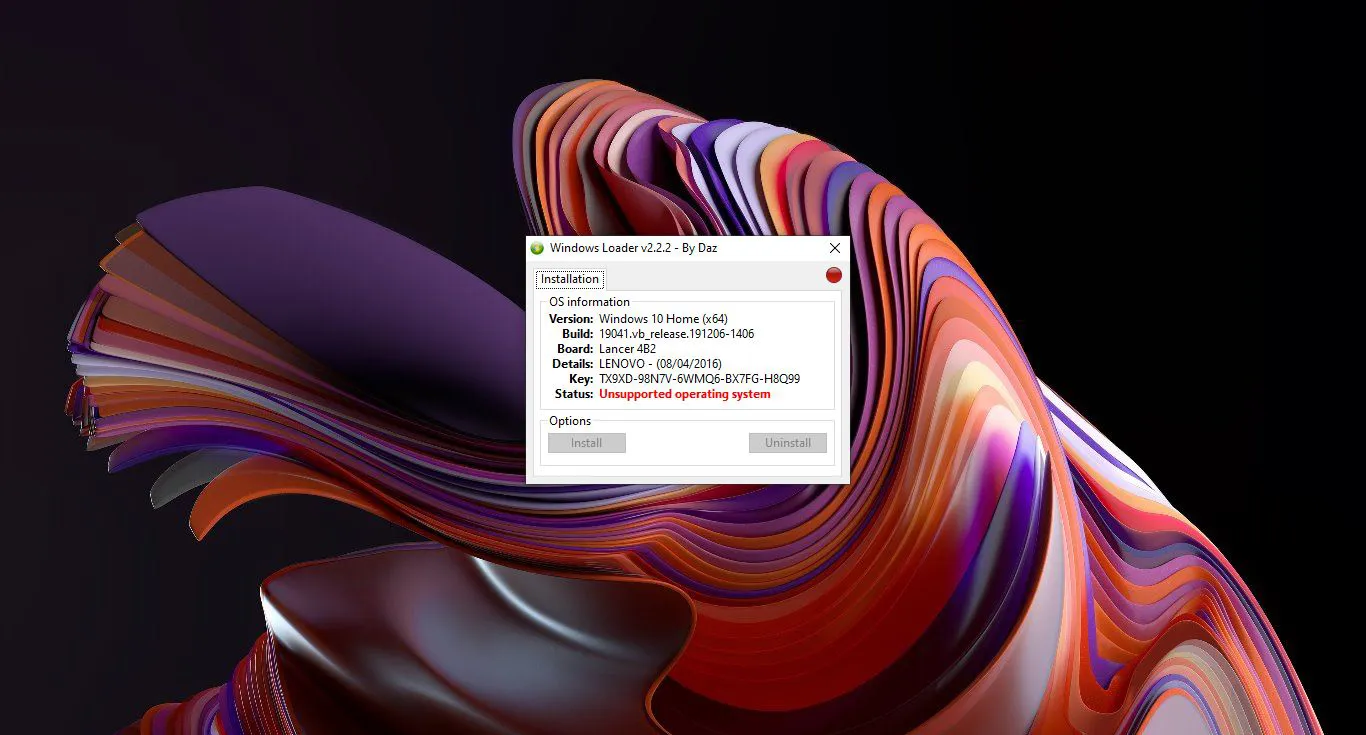Click the product key value text

pyautogui.click(x=699, y=379)
